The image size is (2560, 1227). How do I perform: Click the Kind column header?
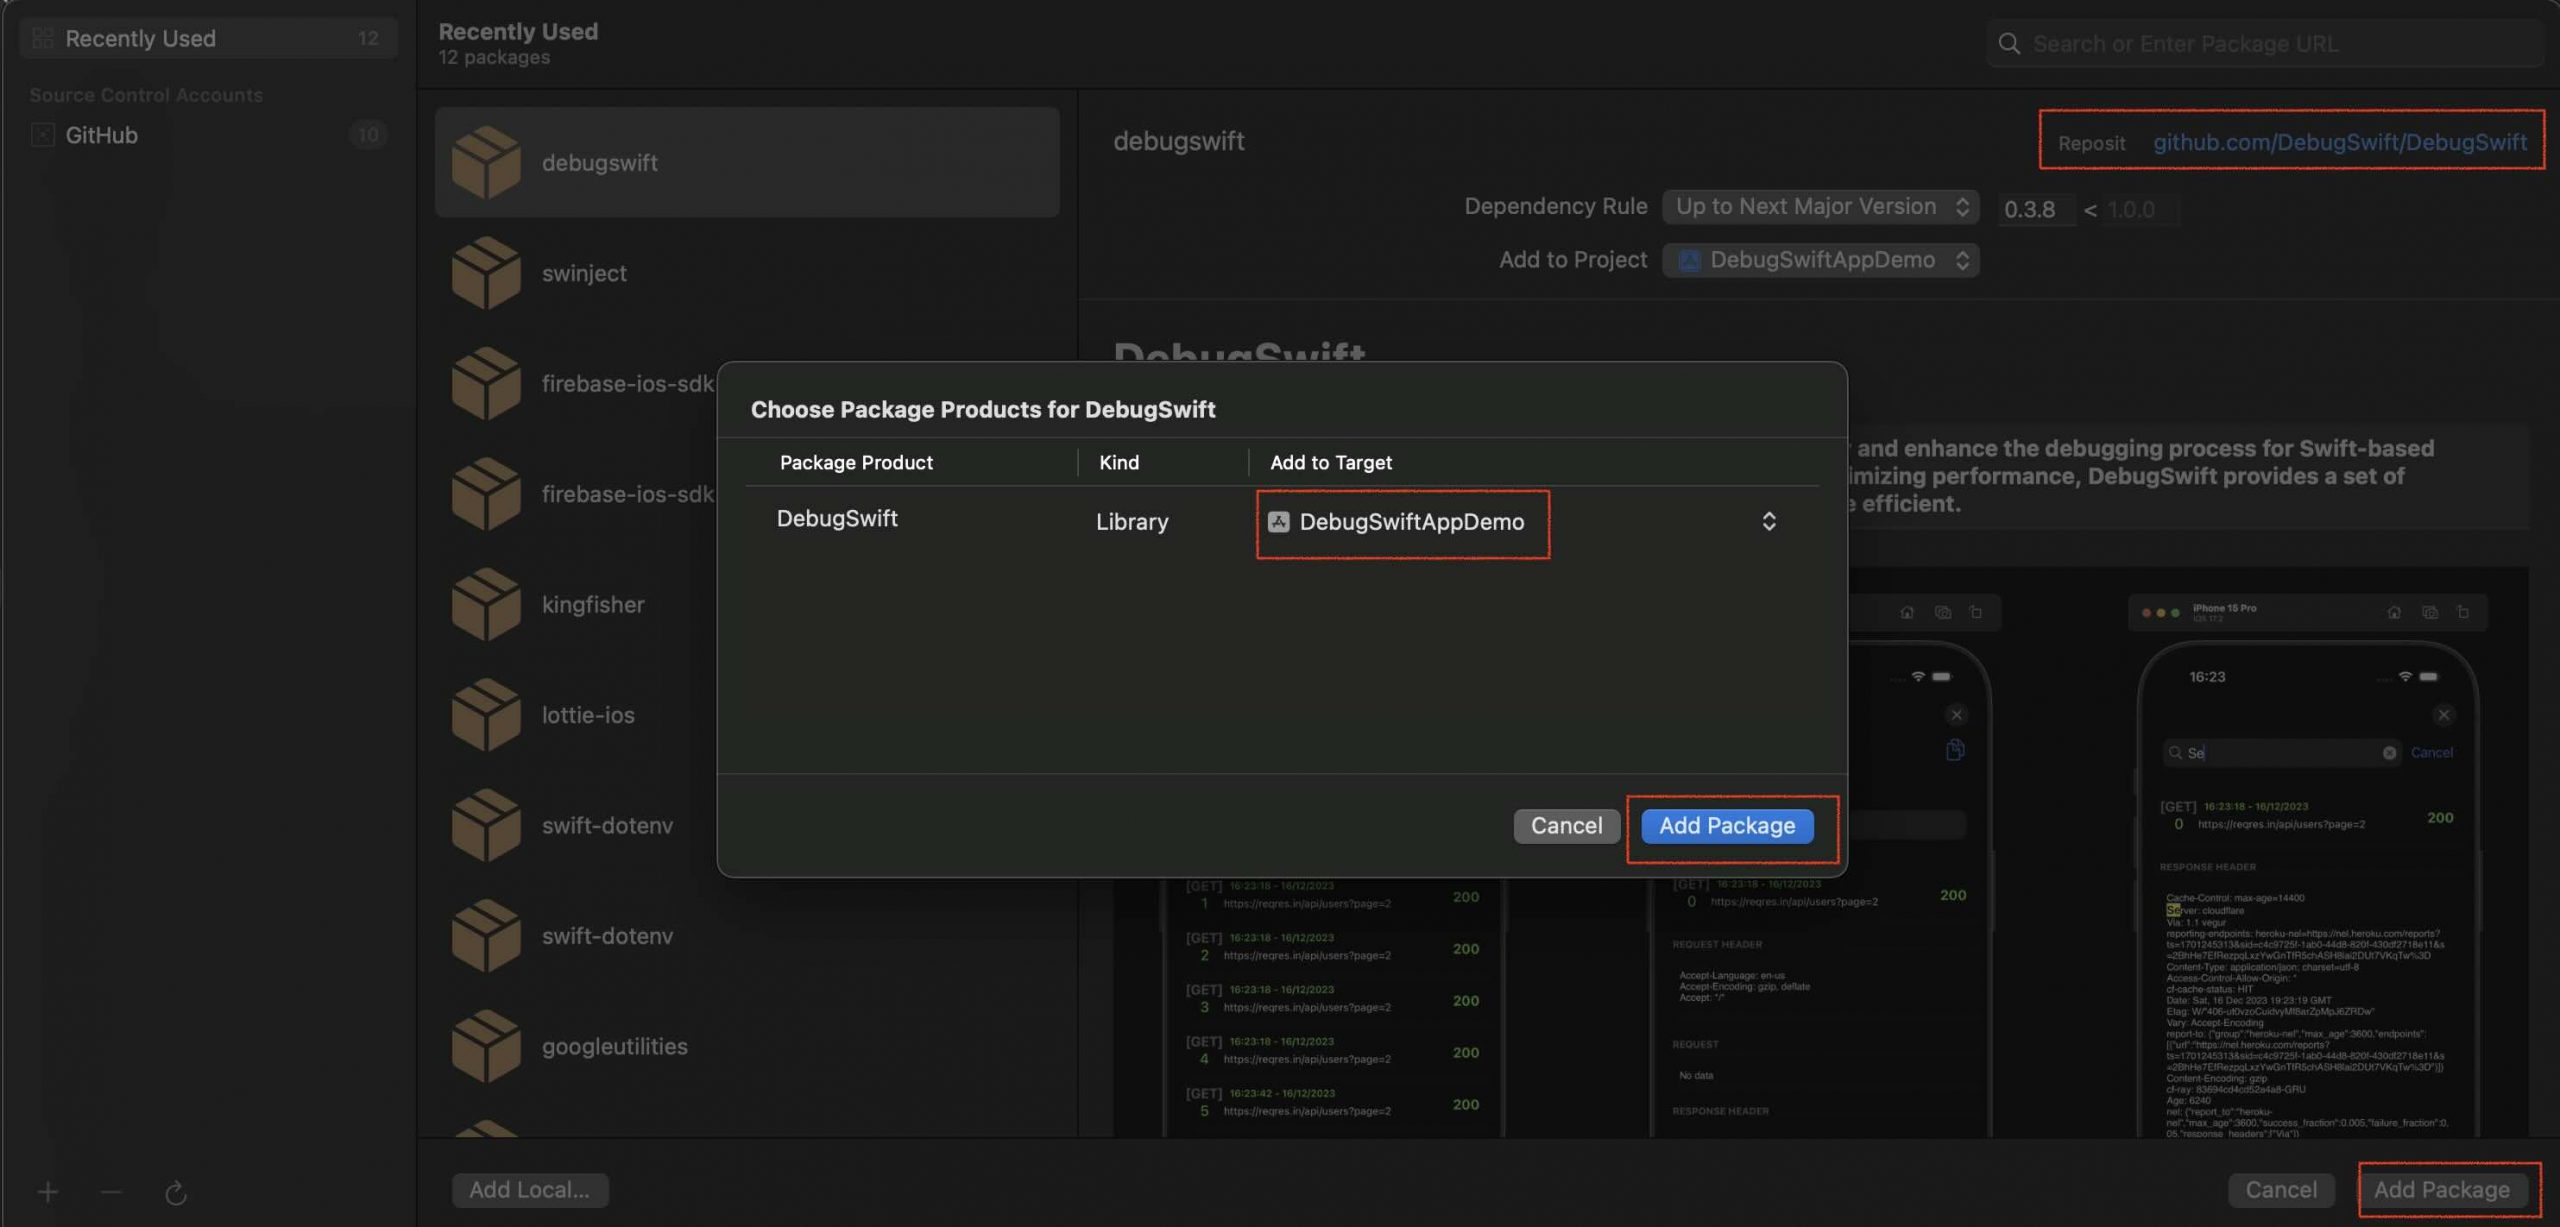1119,462
